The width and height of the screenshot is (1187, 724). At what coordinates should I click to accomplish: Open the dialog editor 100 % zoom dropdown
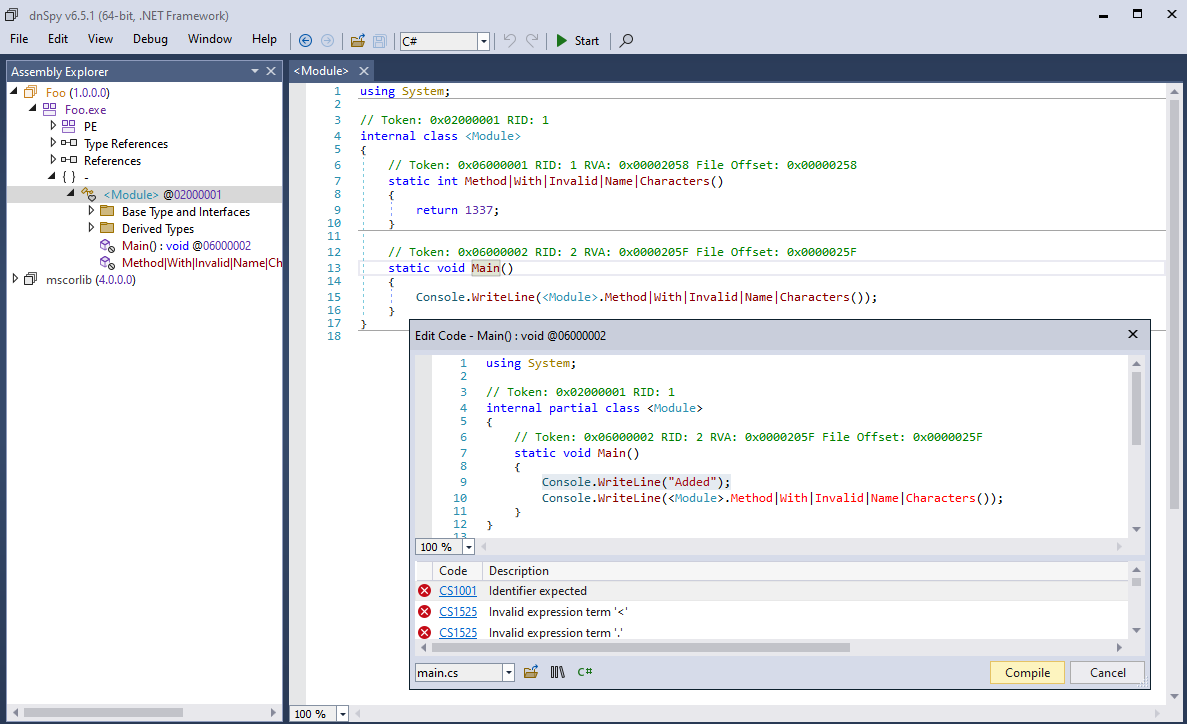(469, 547)
